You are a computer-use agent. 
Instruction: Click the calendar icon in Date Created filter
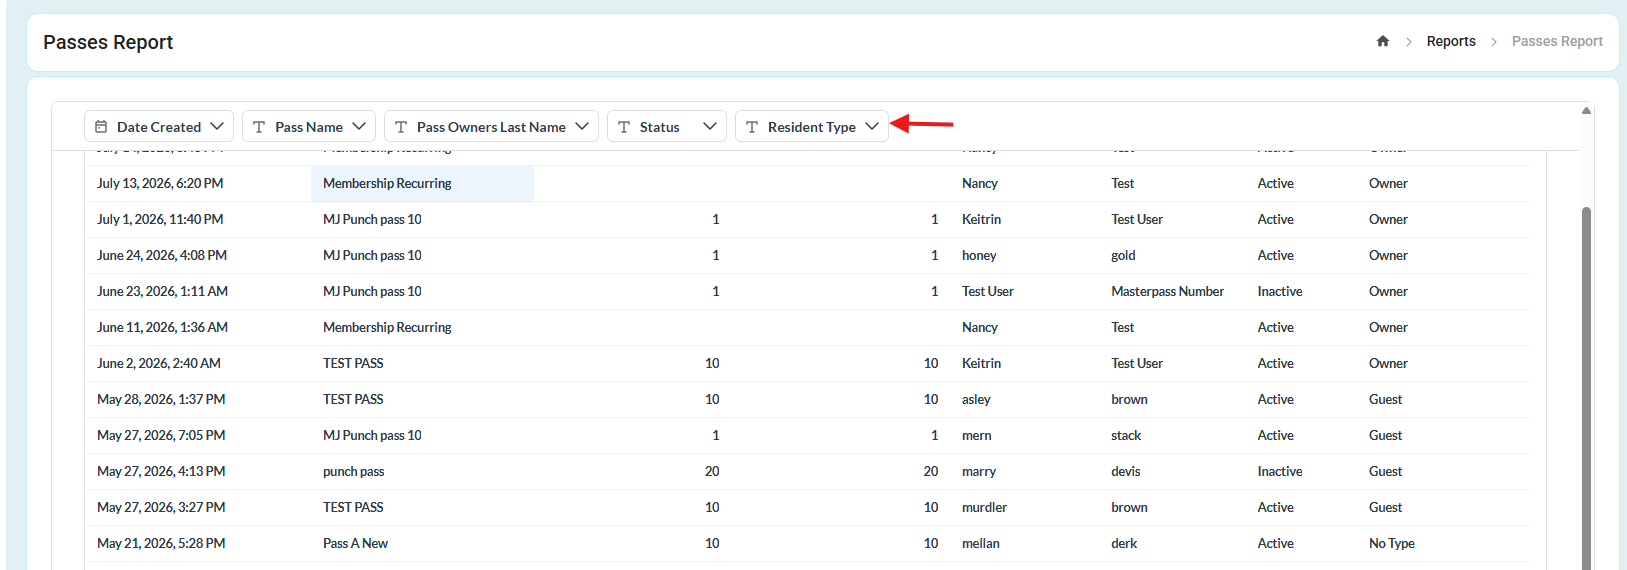coord(101,127)
